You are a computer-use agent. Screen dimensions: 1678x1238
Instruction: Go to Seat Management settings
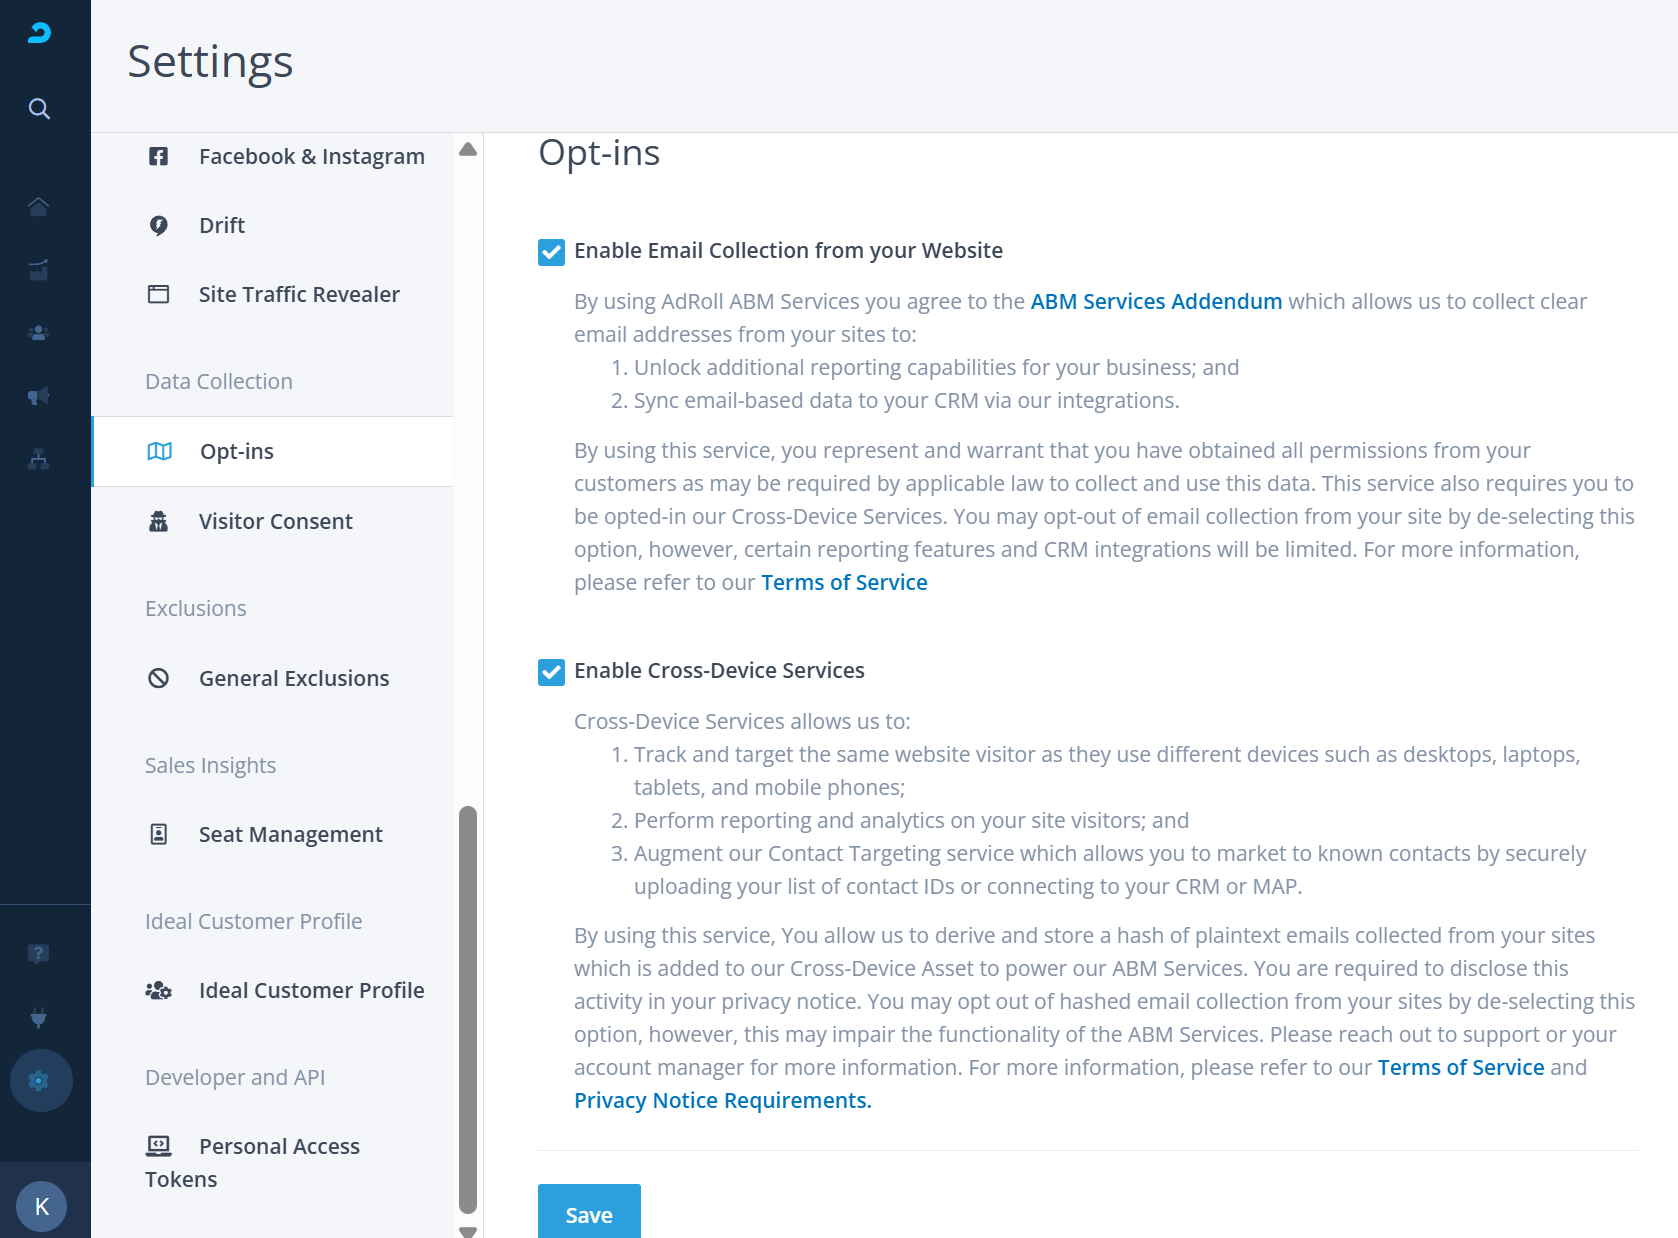point(290,835)
